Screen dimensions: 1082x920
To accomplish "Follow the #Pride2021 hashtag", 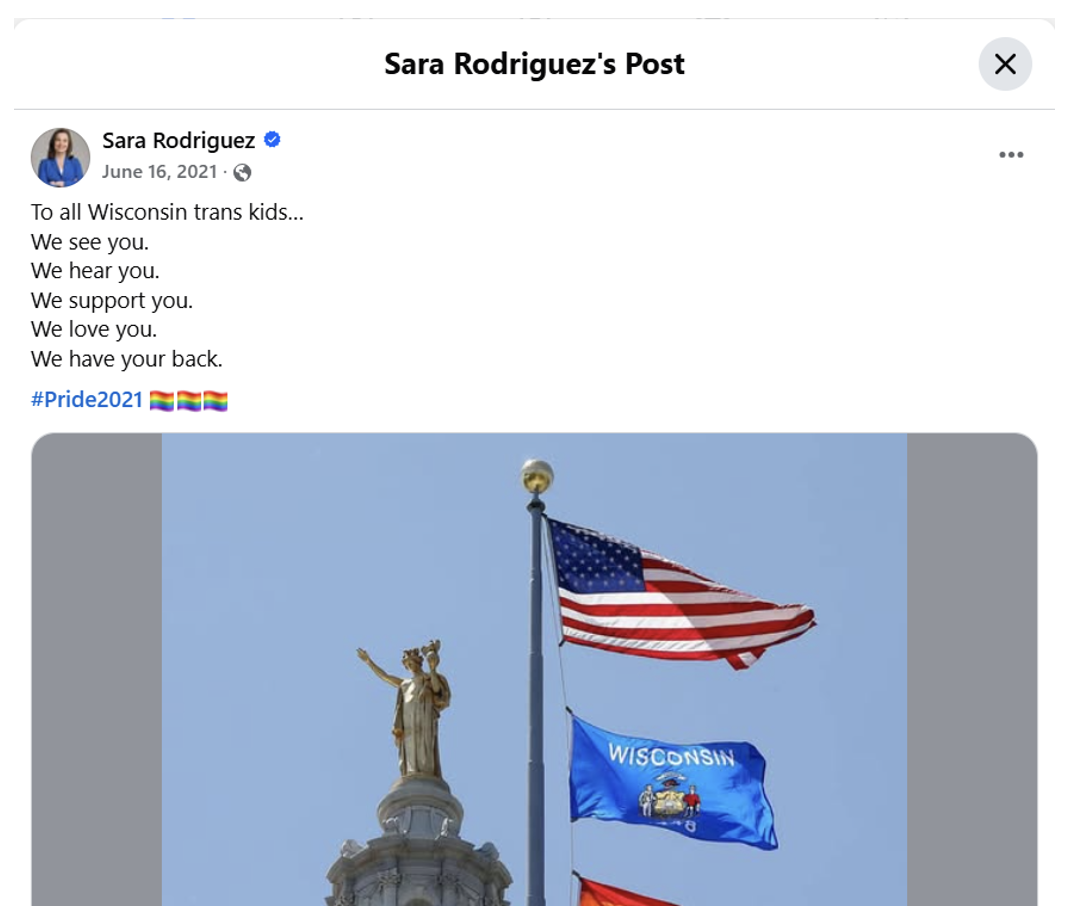I will [x=87, y=400].
